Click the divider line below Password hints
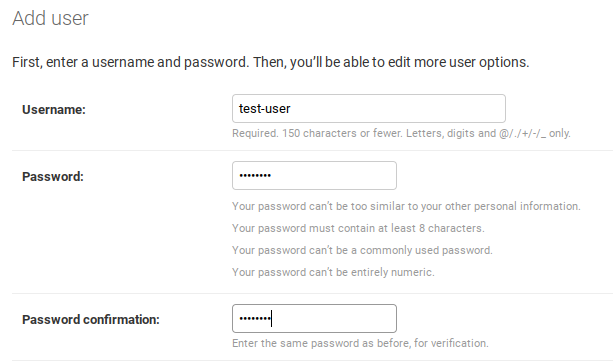This screenshot has height=362, width=613. click(x=312, y=293)
